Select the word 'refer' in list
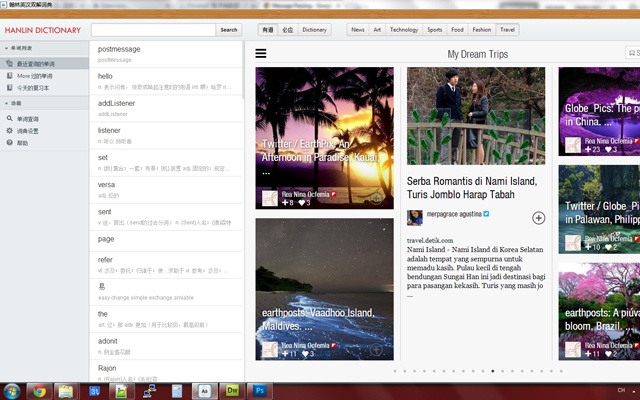640x400 pixels. coord(166,264)
